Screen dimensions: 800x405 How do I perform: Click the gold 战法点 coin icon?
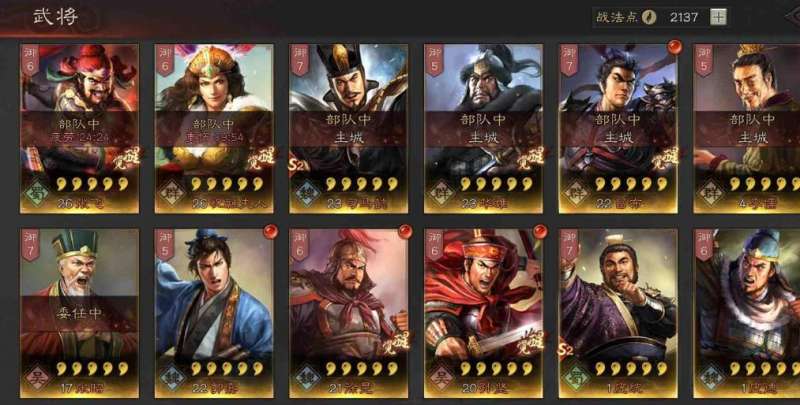click(x=648, y=17)
